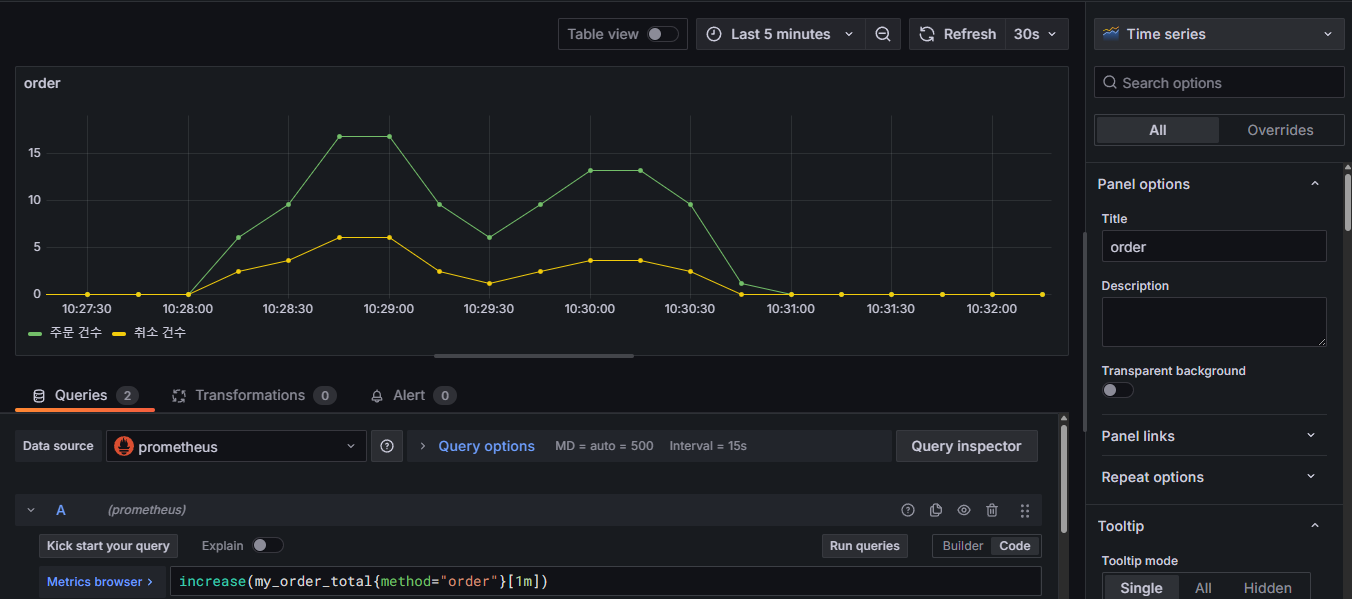Open the prometheus data source dropdown
This screenshot has width=1352, height=599.
(236, 446)
